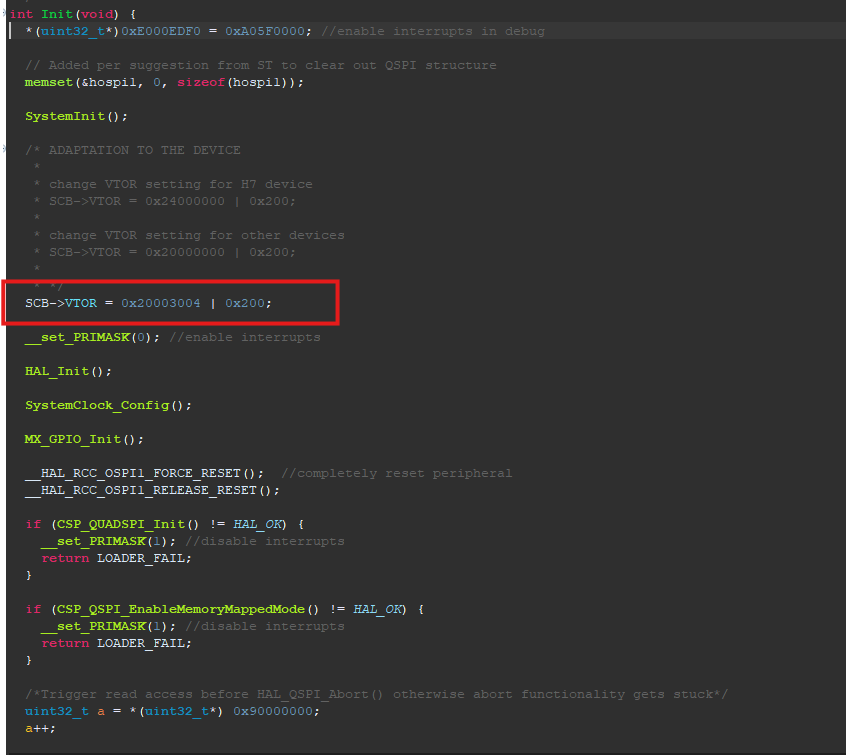Image resolution: width=846 pixels, height=755 pixels.
Task: Collapse the ADAPTATION comment block marker
Action: (x=6, y=149)
